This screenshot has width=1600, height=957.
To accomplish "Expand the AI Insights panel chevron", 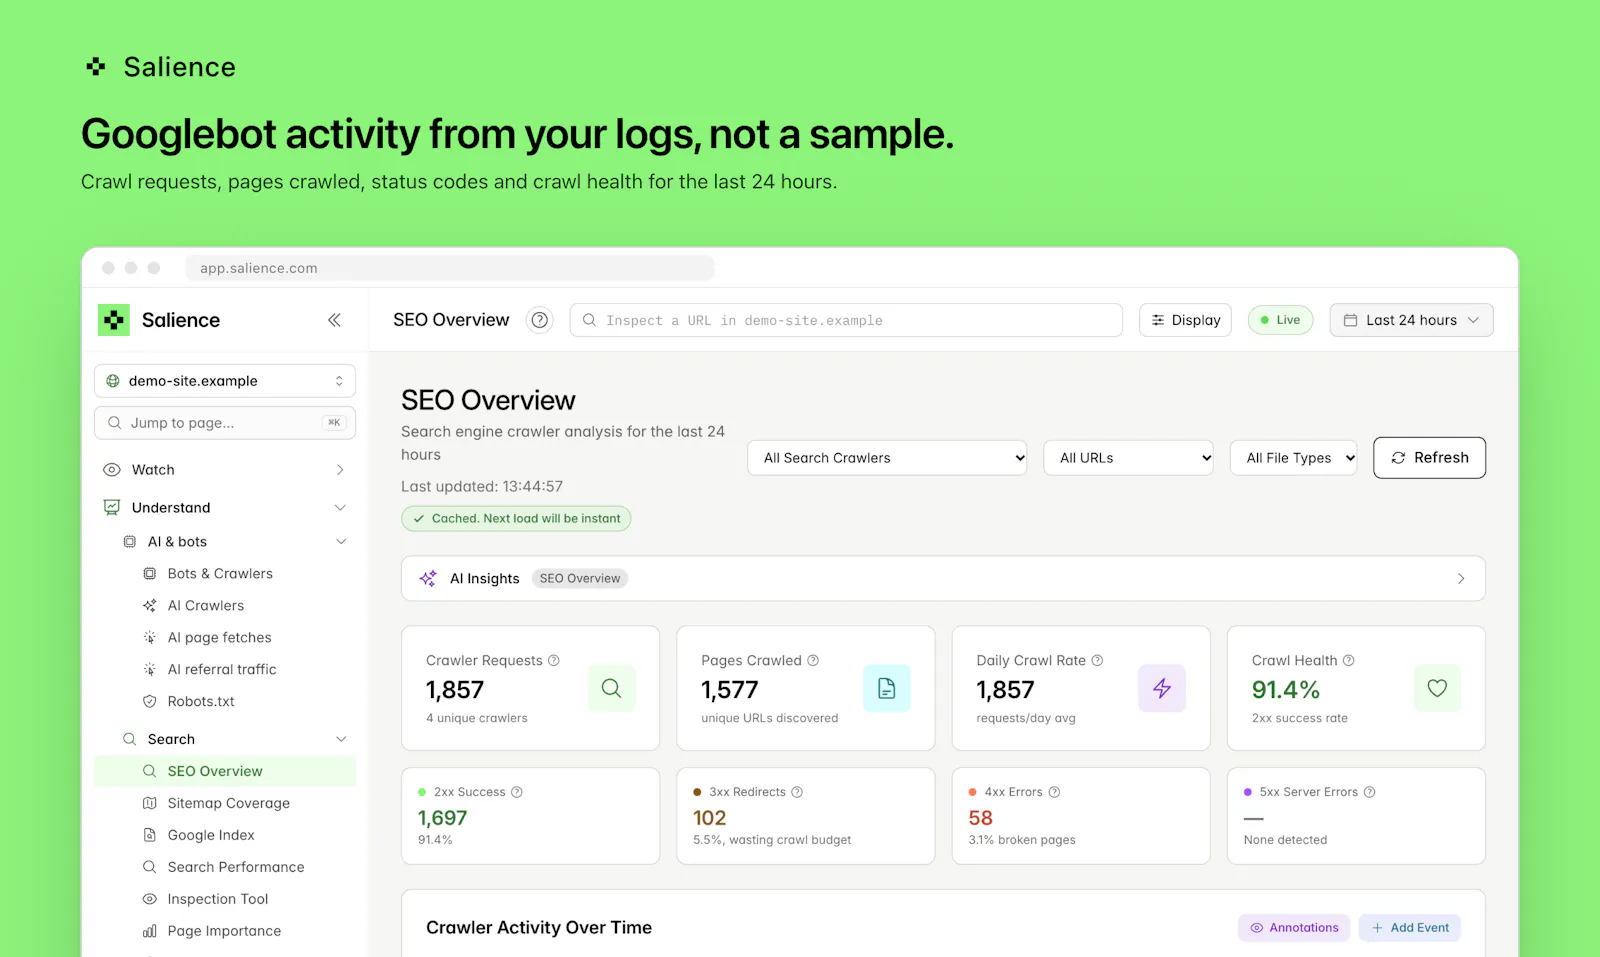I will [1461, 579].
